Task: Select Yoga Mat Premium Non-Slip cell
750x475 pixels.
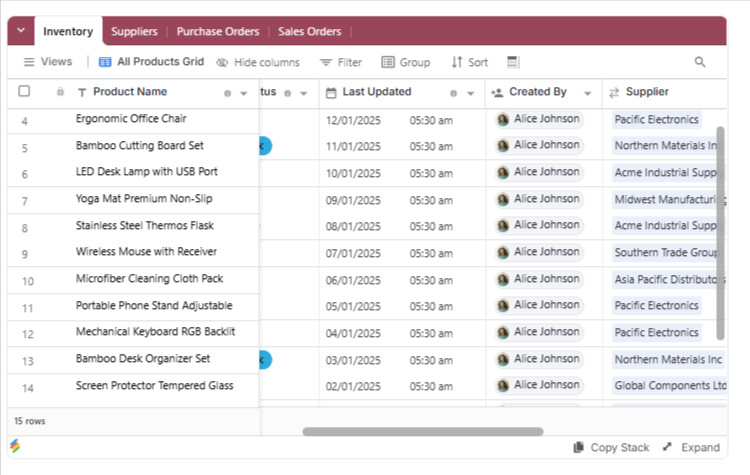Action: 144,199
